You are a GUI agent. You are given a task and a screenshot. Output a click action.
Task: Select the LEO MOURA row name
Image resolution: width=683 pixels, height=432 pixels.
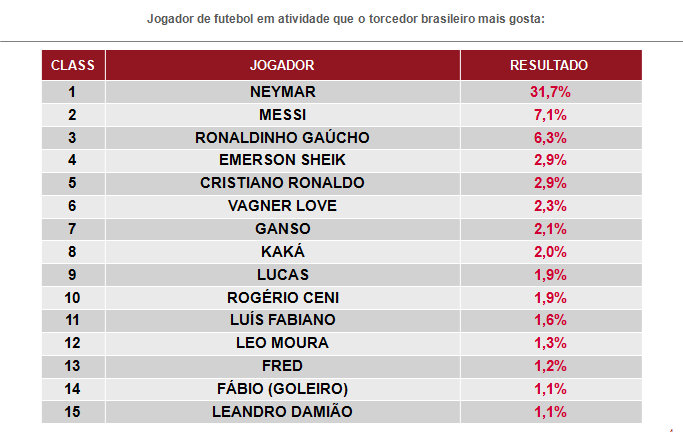282,343
